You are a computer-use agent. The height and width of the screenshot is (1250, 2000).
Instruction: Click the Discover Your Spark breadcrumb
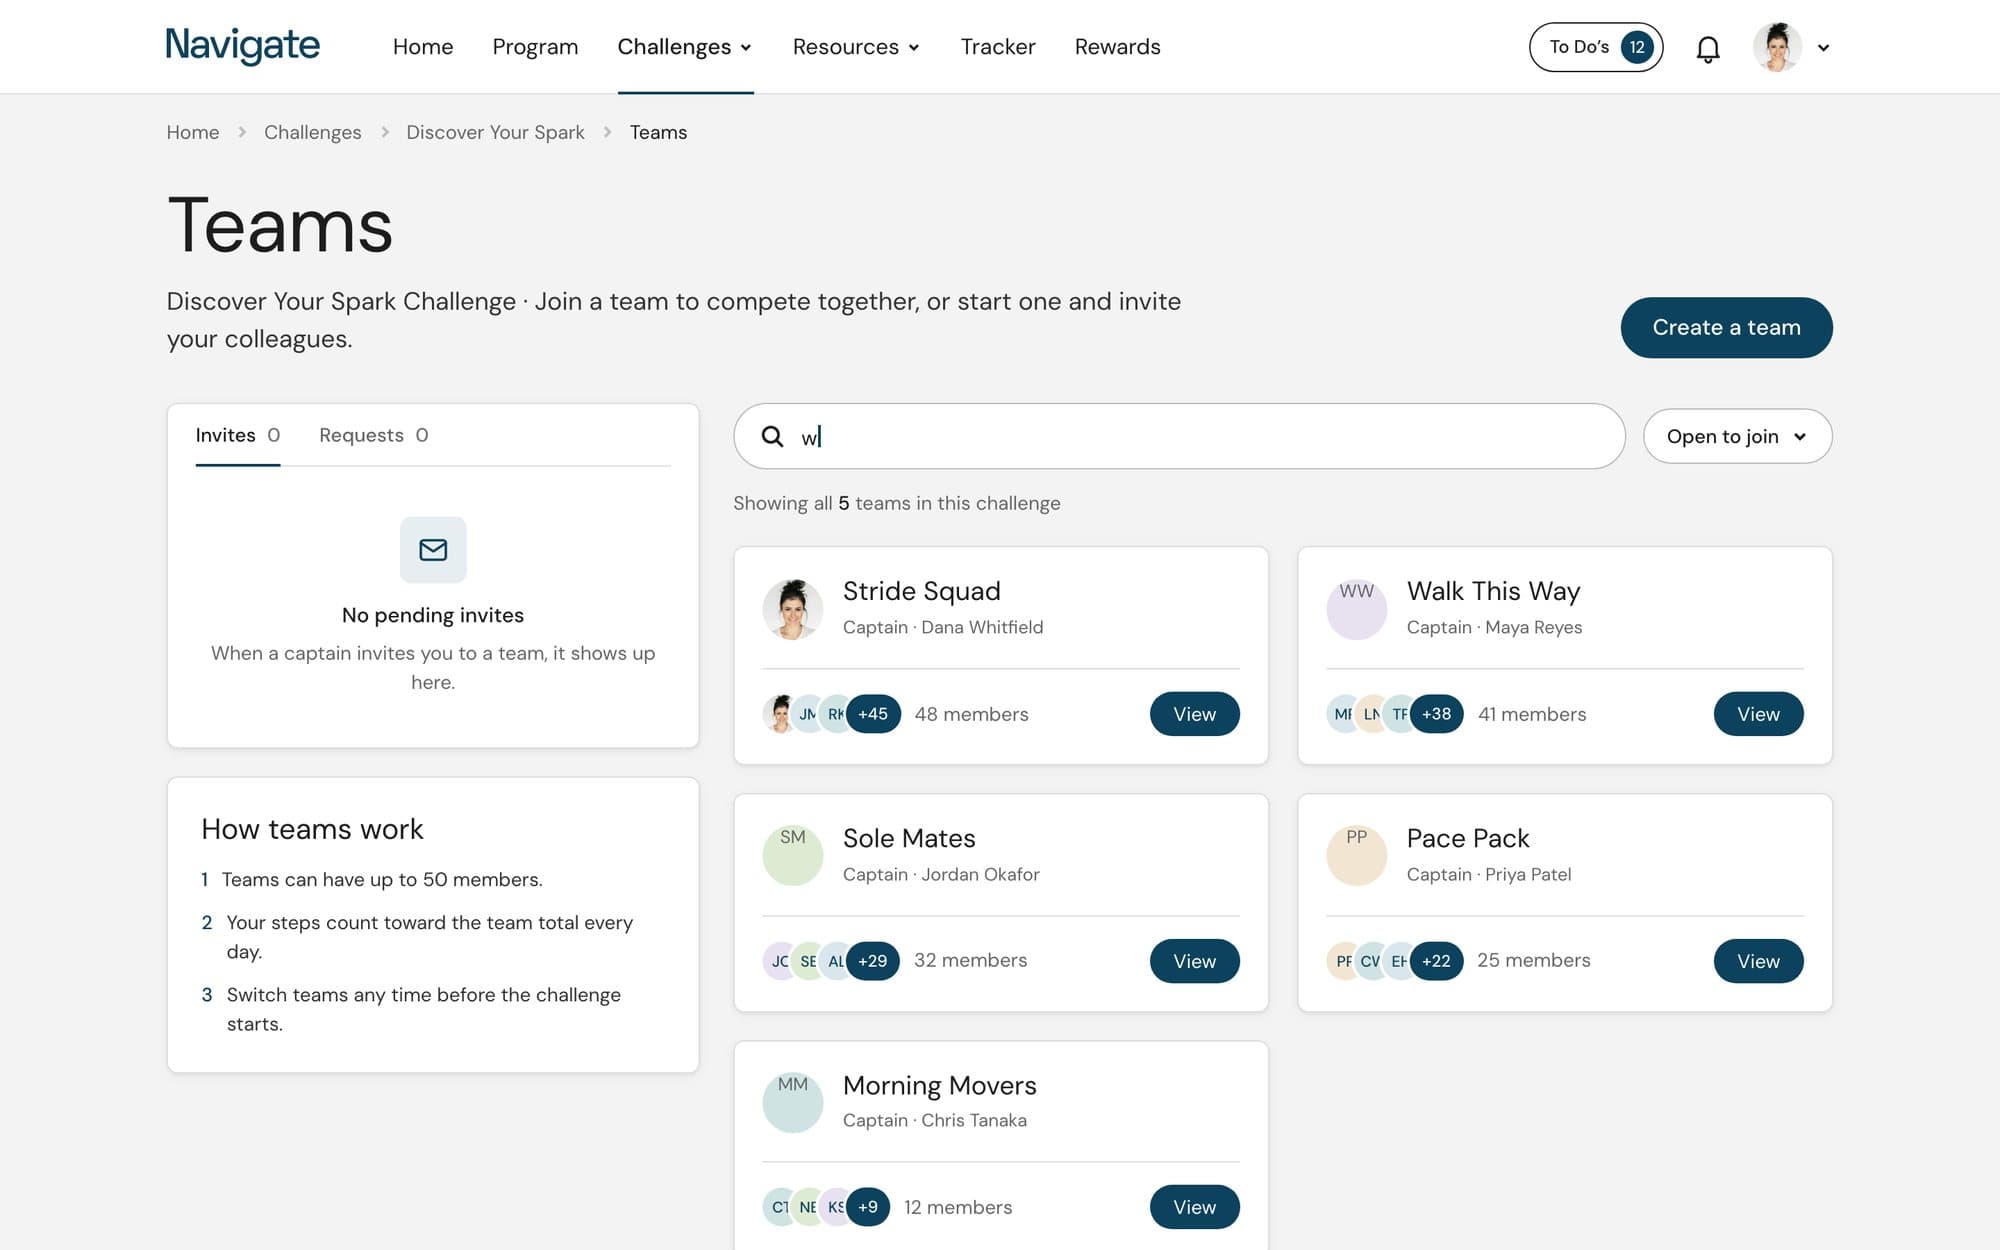pyautogui.click(x=495, y=132)
